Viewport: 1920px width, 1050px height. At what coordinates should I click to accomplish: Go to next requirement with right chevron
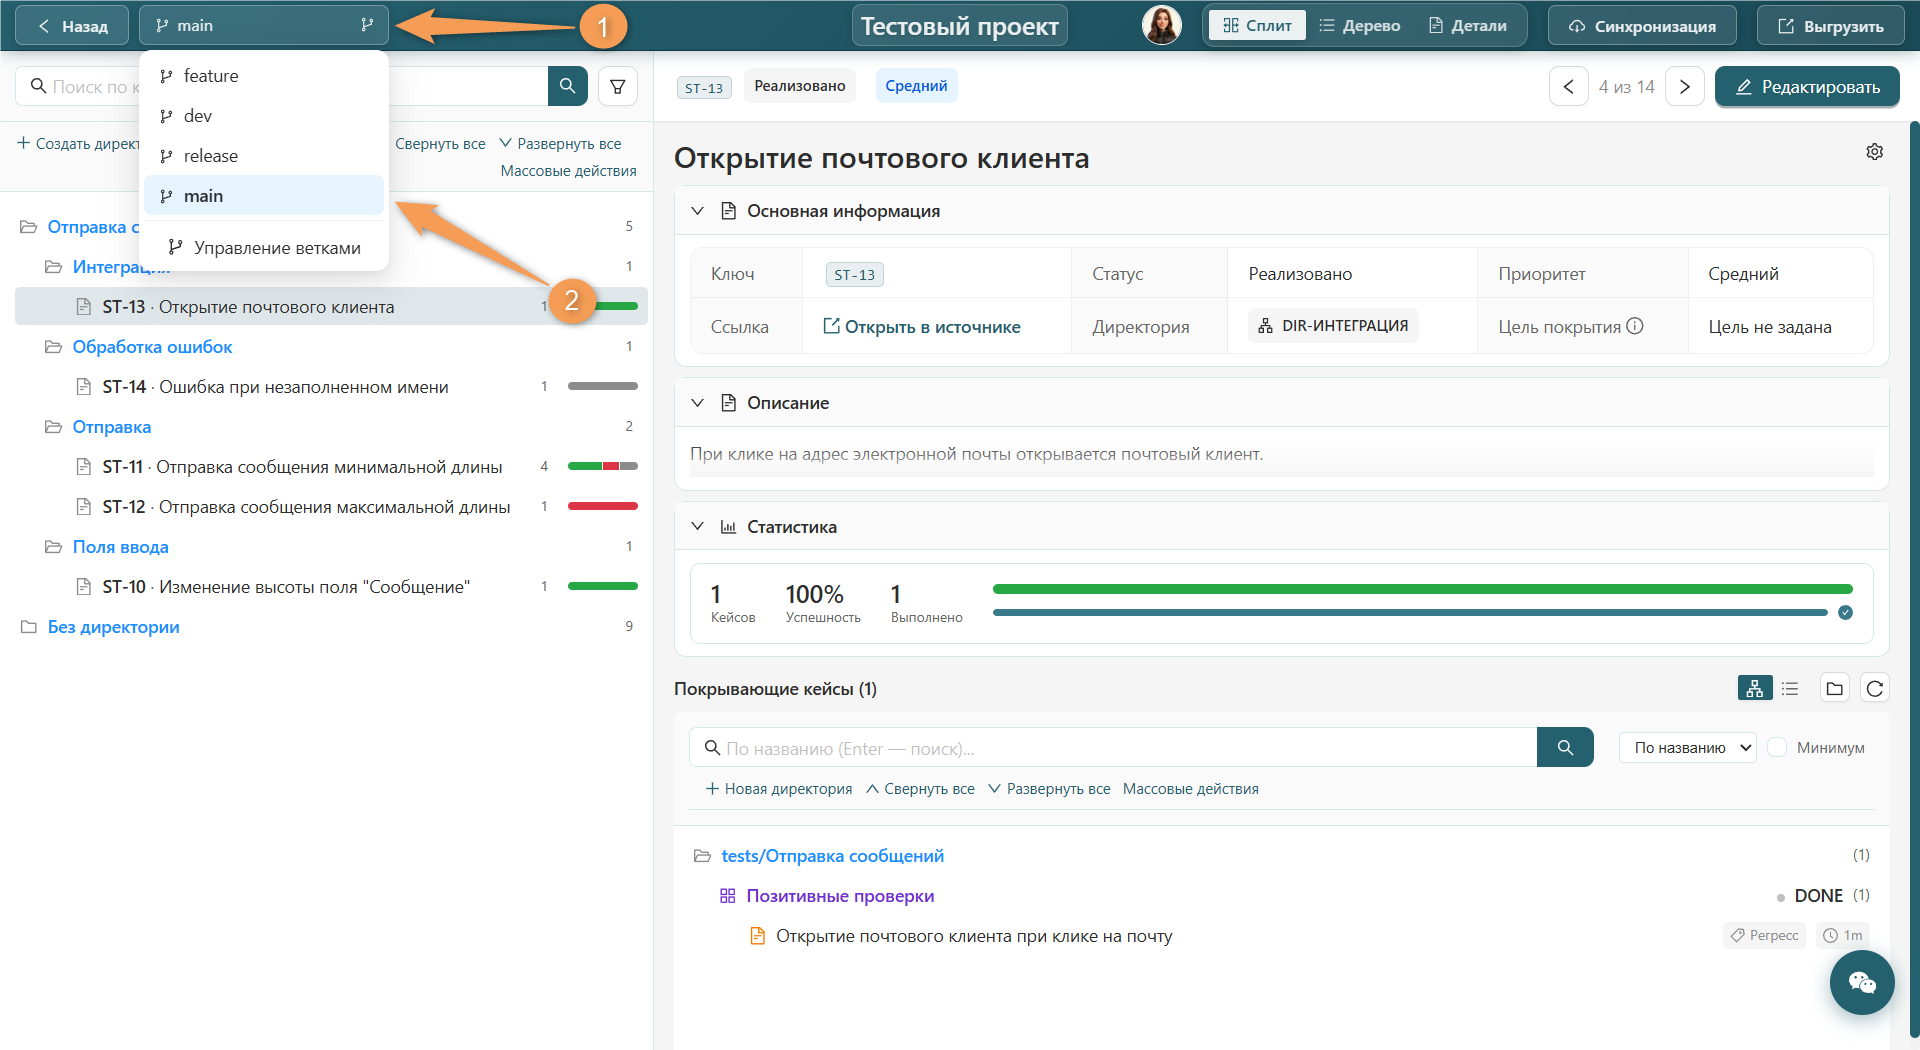[1685, 86]
